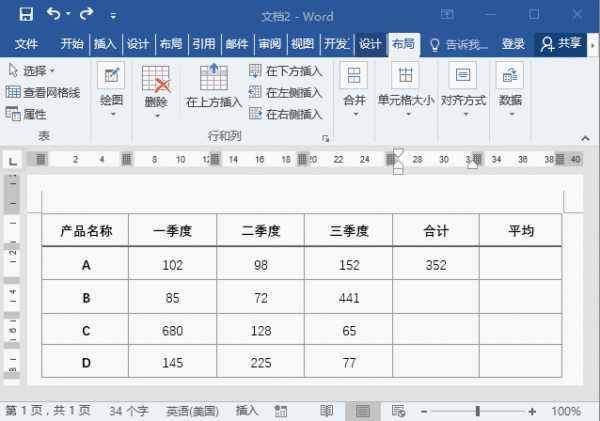This screenshot has height=421, width=600.
Task: Open the Undo history dropdown arrow
Action: pos(68,14)
